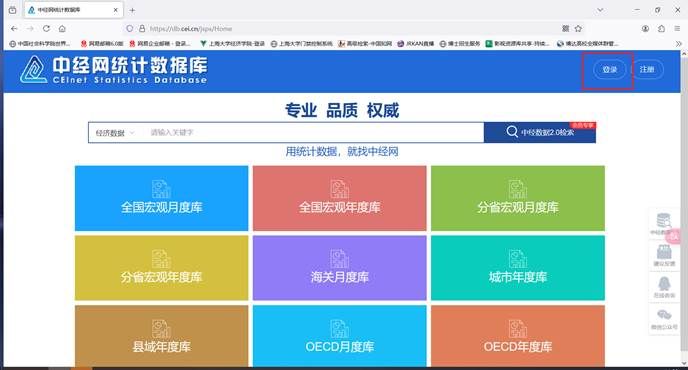Reload the page with the refresh icon
This screenshot has height=370, width=688.
46,29
